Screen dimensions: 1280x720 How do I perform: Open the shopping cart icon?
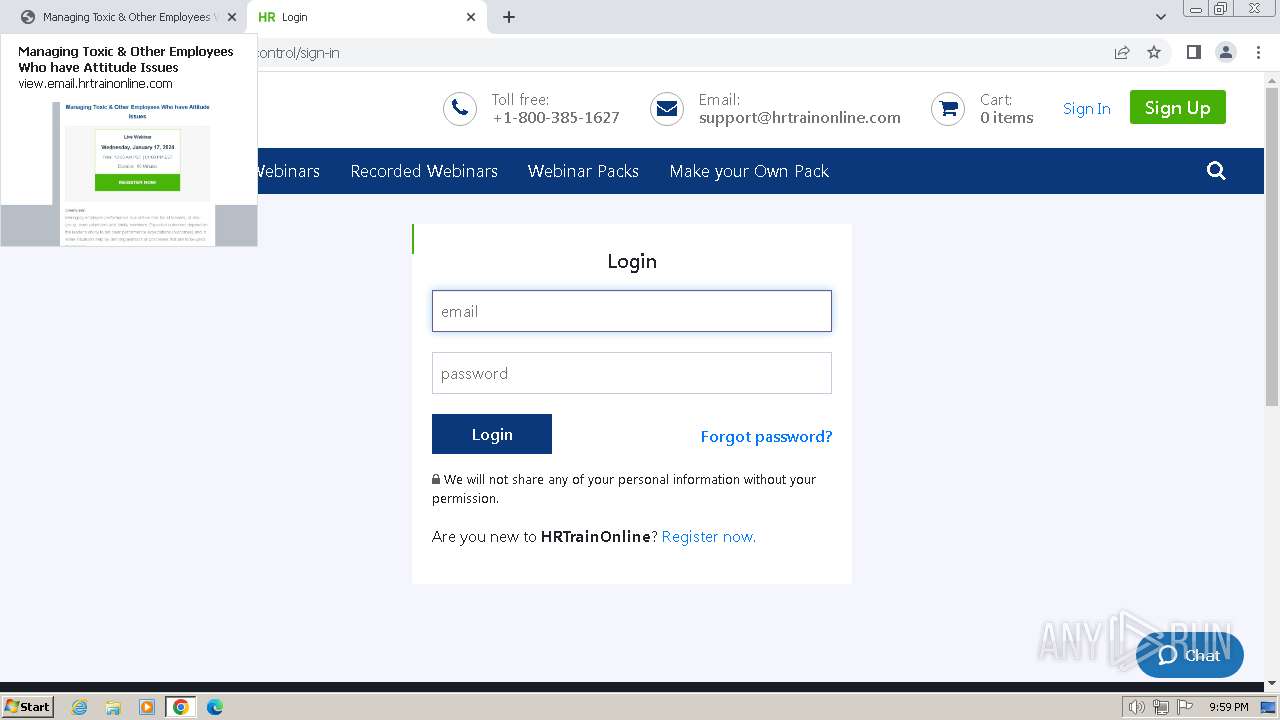948,109
